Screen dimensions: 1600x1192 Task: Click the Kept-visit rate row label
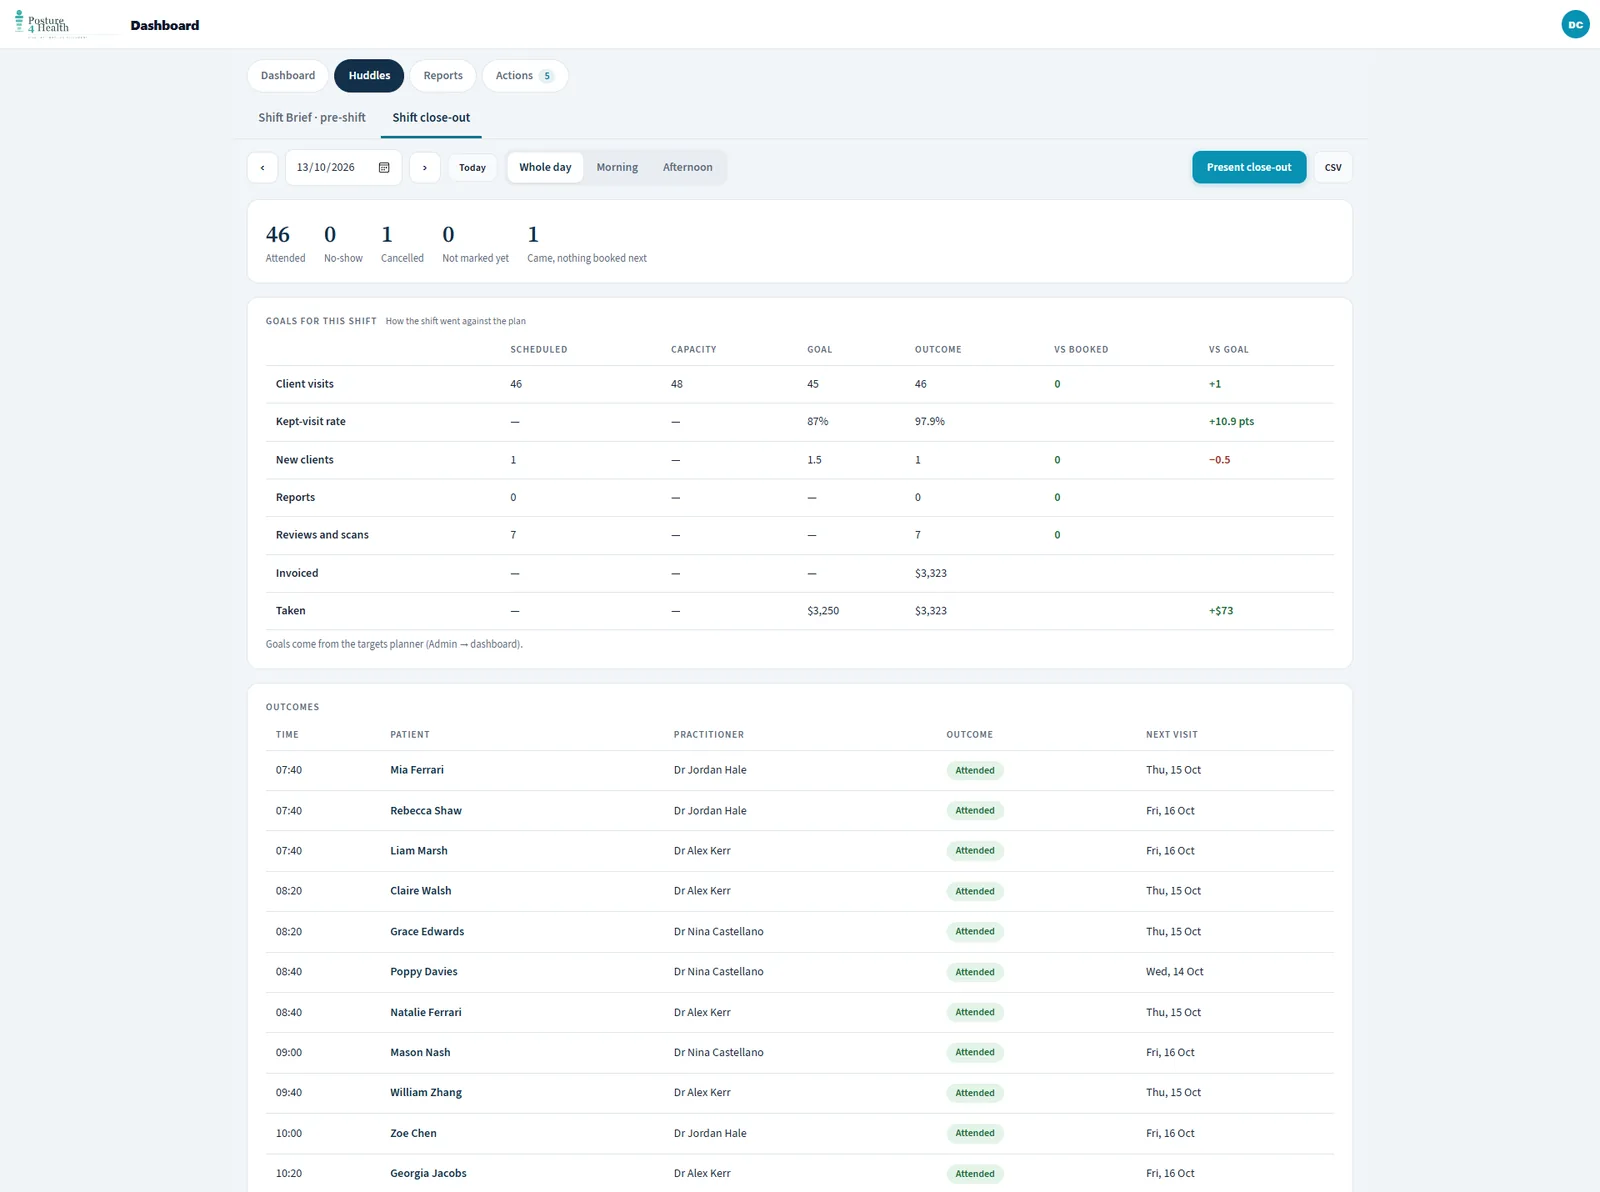pos(311,422)
